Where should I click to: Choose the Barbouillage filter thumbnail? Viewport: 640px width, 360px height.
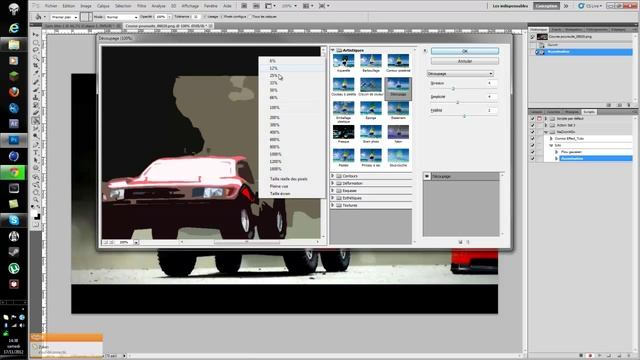tap(371, 63)
